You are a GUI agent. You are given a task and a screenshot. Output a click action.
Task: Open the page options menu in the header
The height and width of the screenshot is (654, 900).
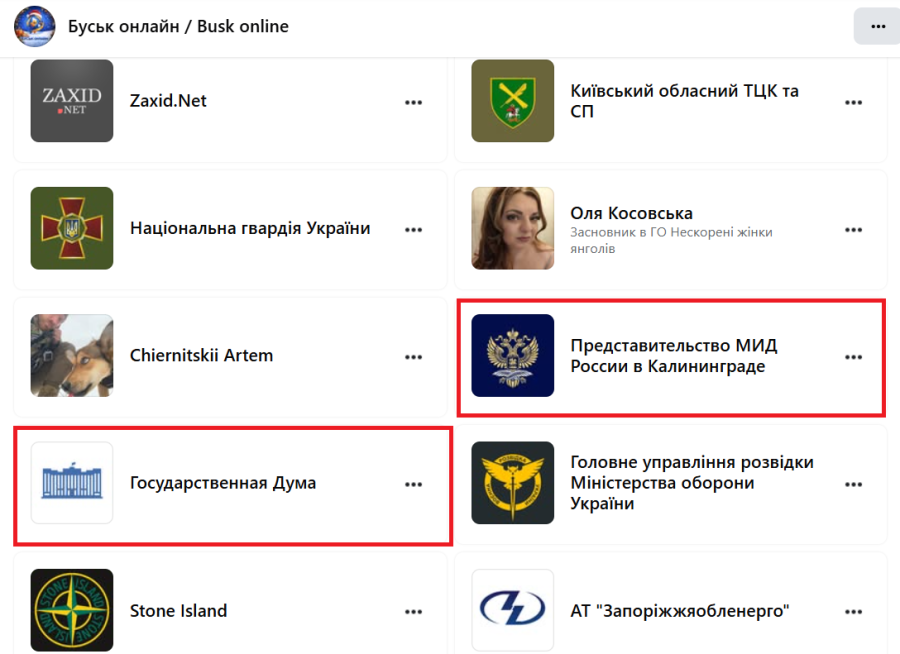click(x=878, y=26)
